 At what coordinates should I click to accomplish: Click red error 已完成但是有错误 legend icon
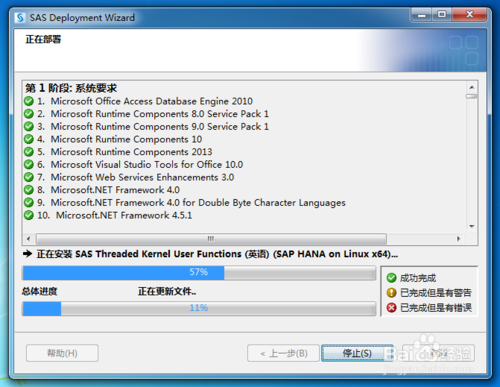click(391, 307)
